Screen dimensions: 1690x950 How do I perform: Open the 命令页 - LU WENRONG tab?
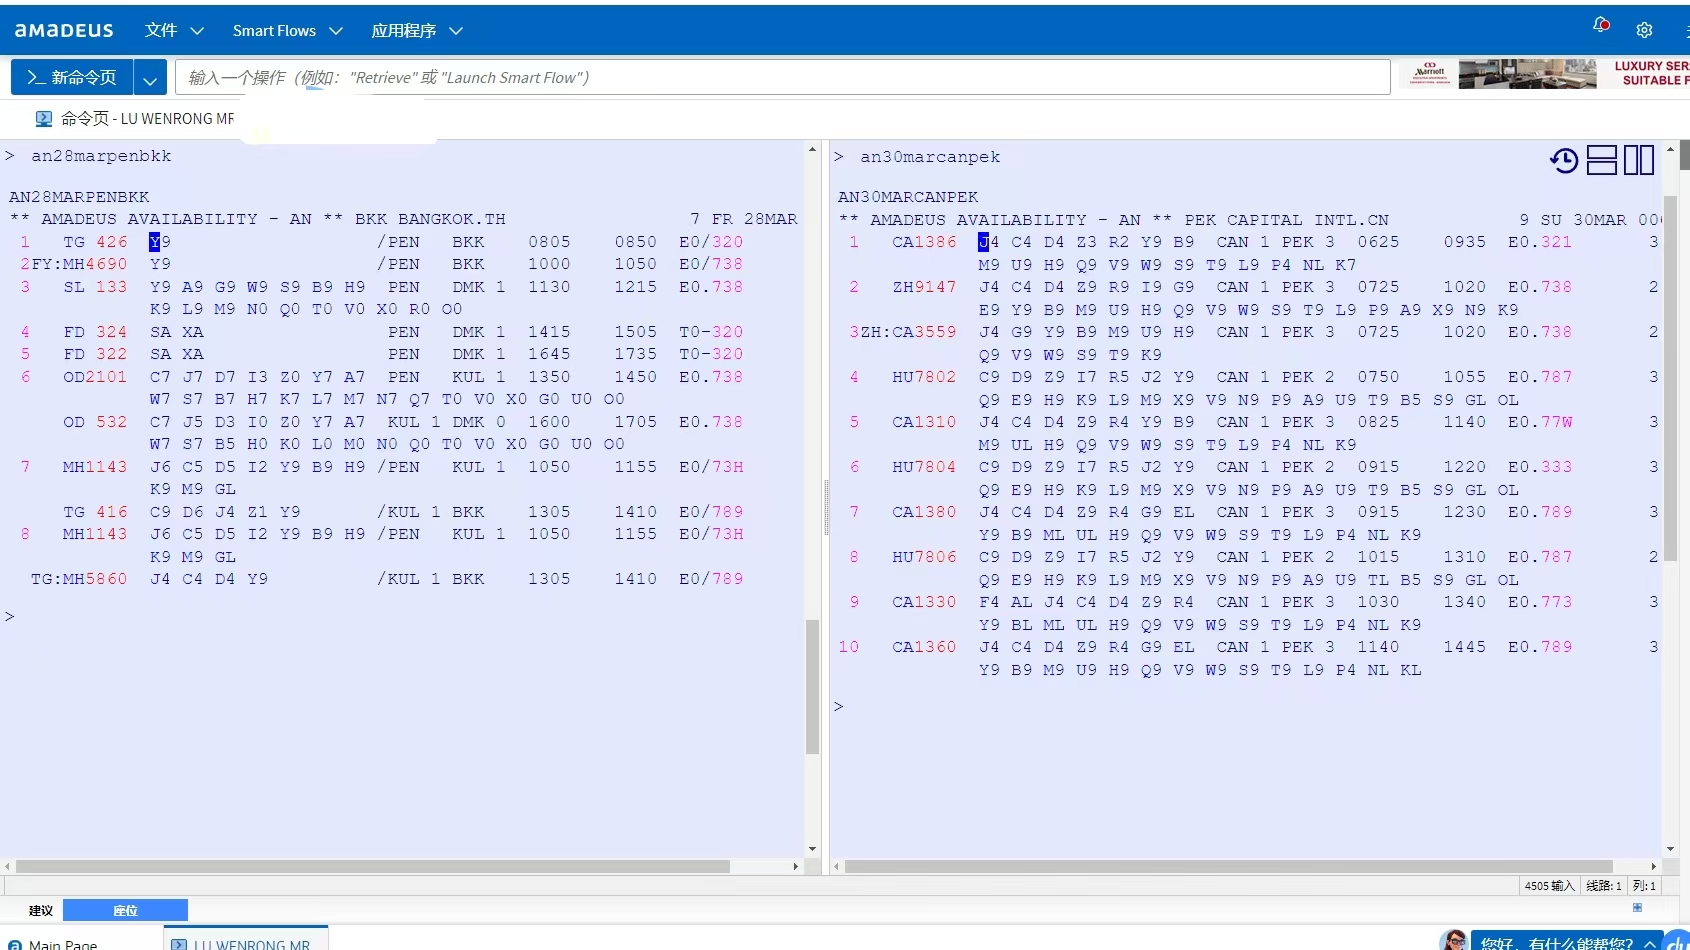[135, 119]
